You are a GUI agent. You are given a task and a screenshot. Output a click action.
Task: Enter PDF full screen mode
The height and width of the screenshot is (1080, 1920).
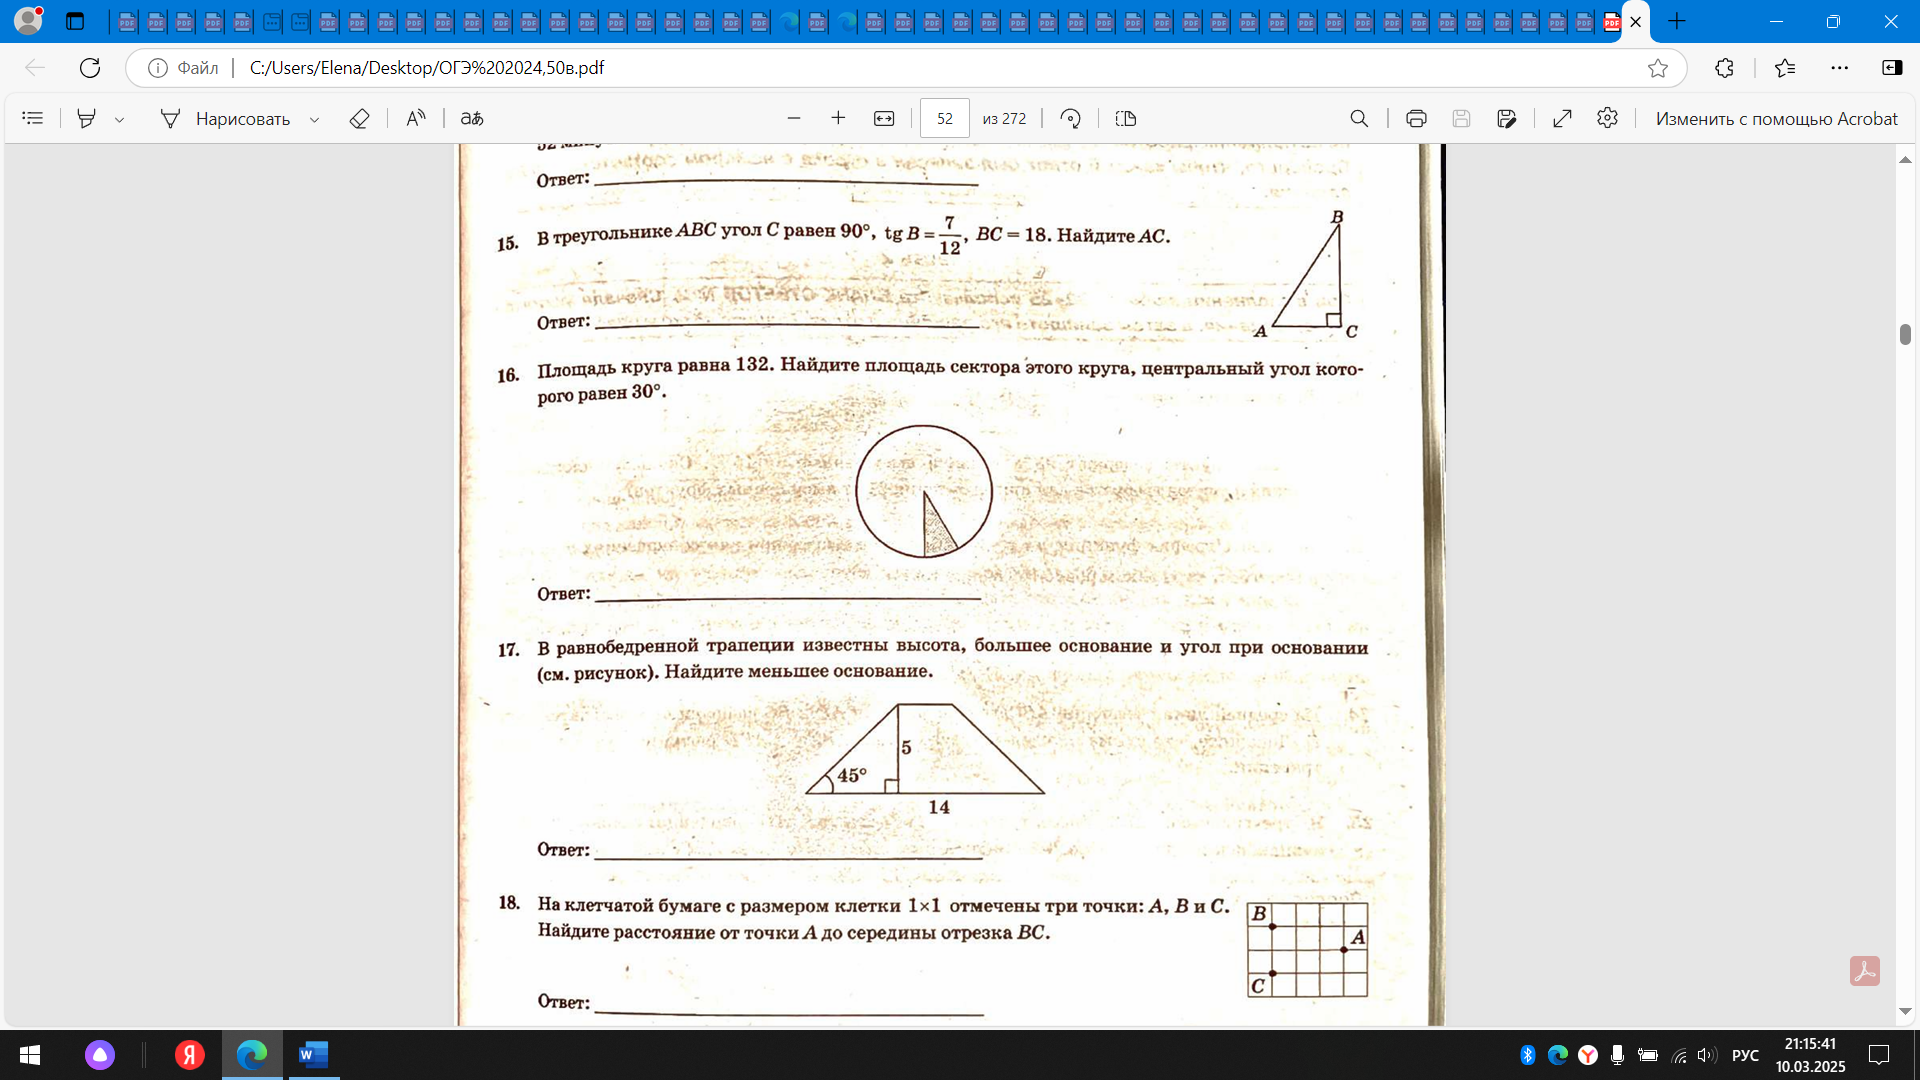click(x=1562, y=118)
